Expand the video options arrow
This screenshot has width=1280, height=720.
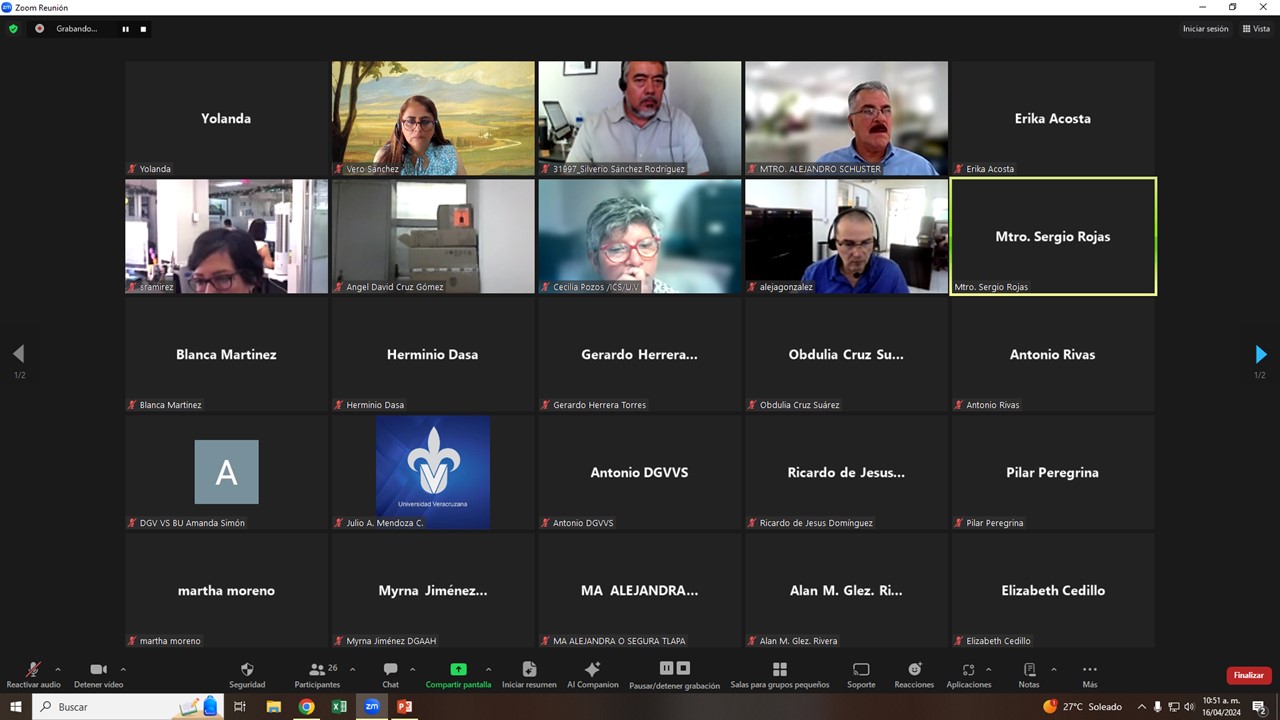pyautogui.click(x=123, y=669)
